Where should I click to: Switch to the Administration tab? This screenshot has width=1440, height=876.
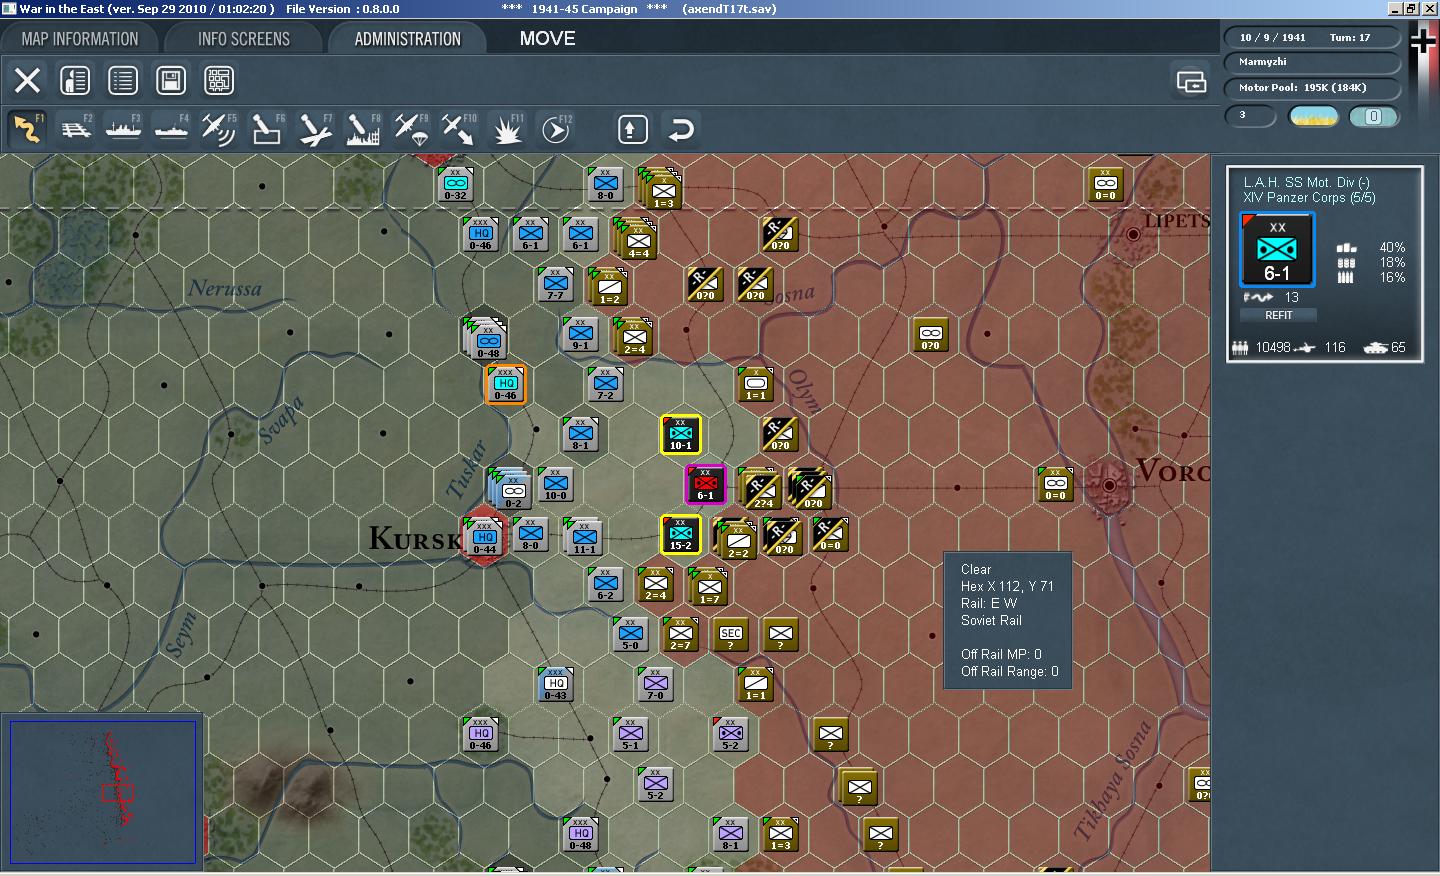tap(407, 39)
